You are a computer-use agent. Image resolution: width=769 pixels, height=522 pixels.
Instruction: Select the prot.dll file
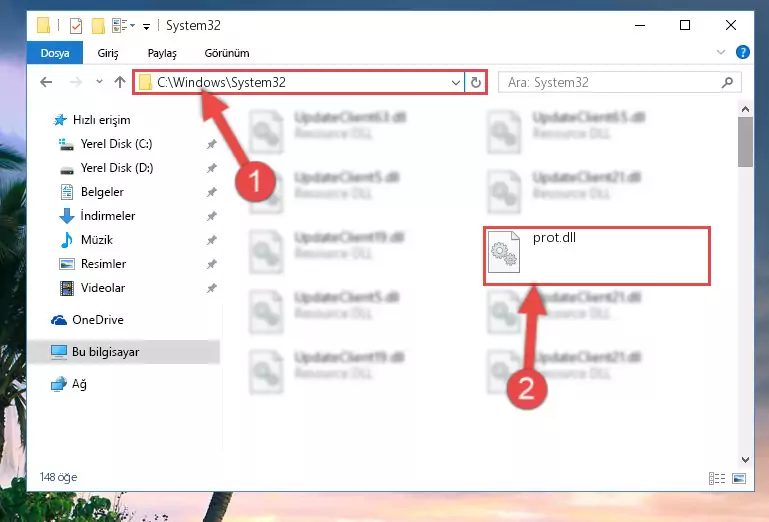point(597,256)
